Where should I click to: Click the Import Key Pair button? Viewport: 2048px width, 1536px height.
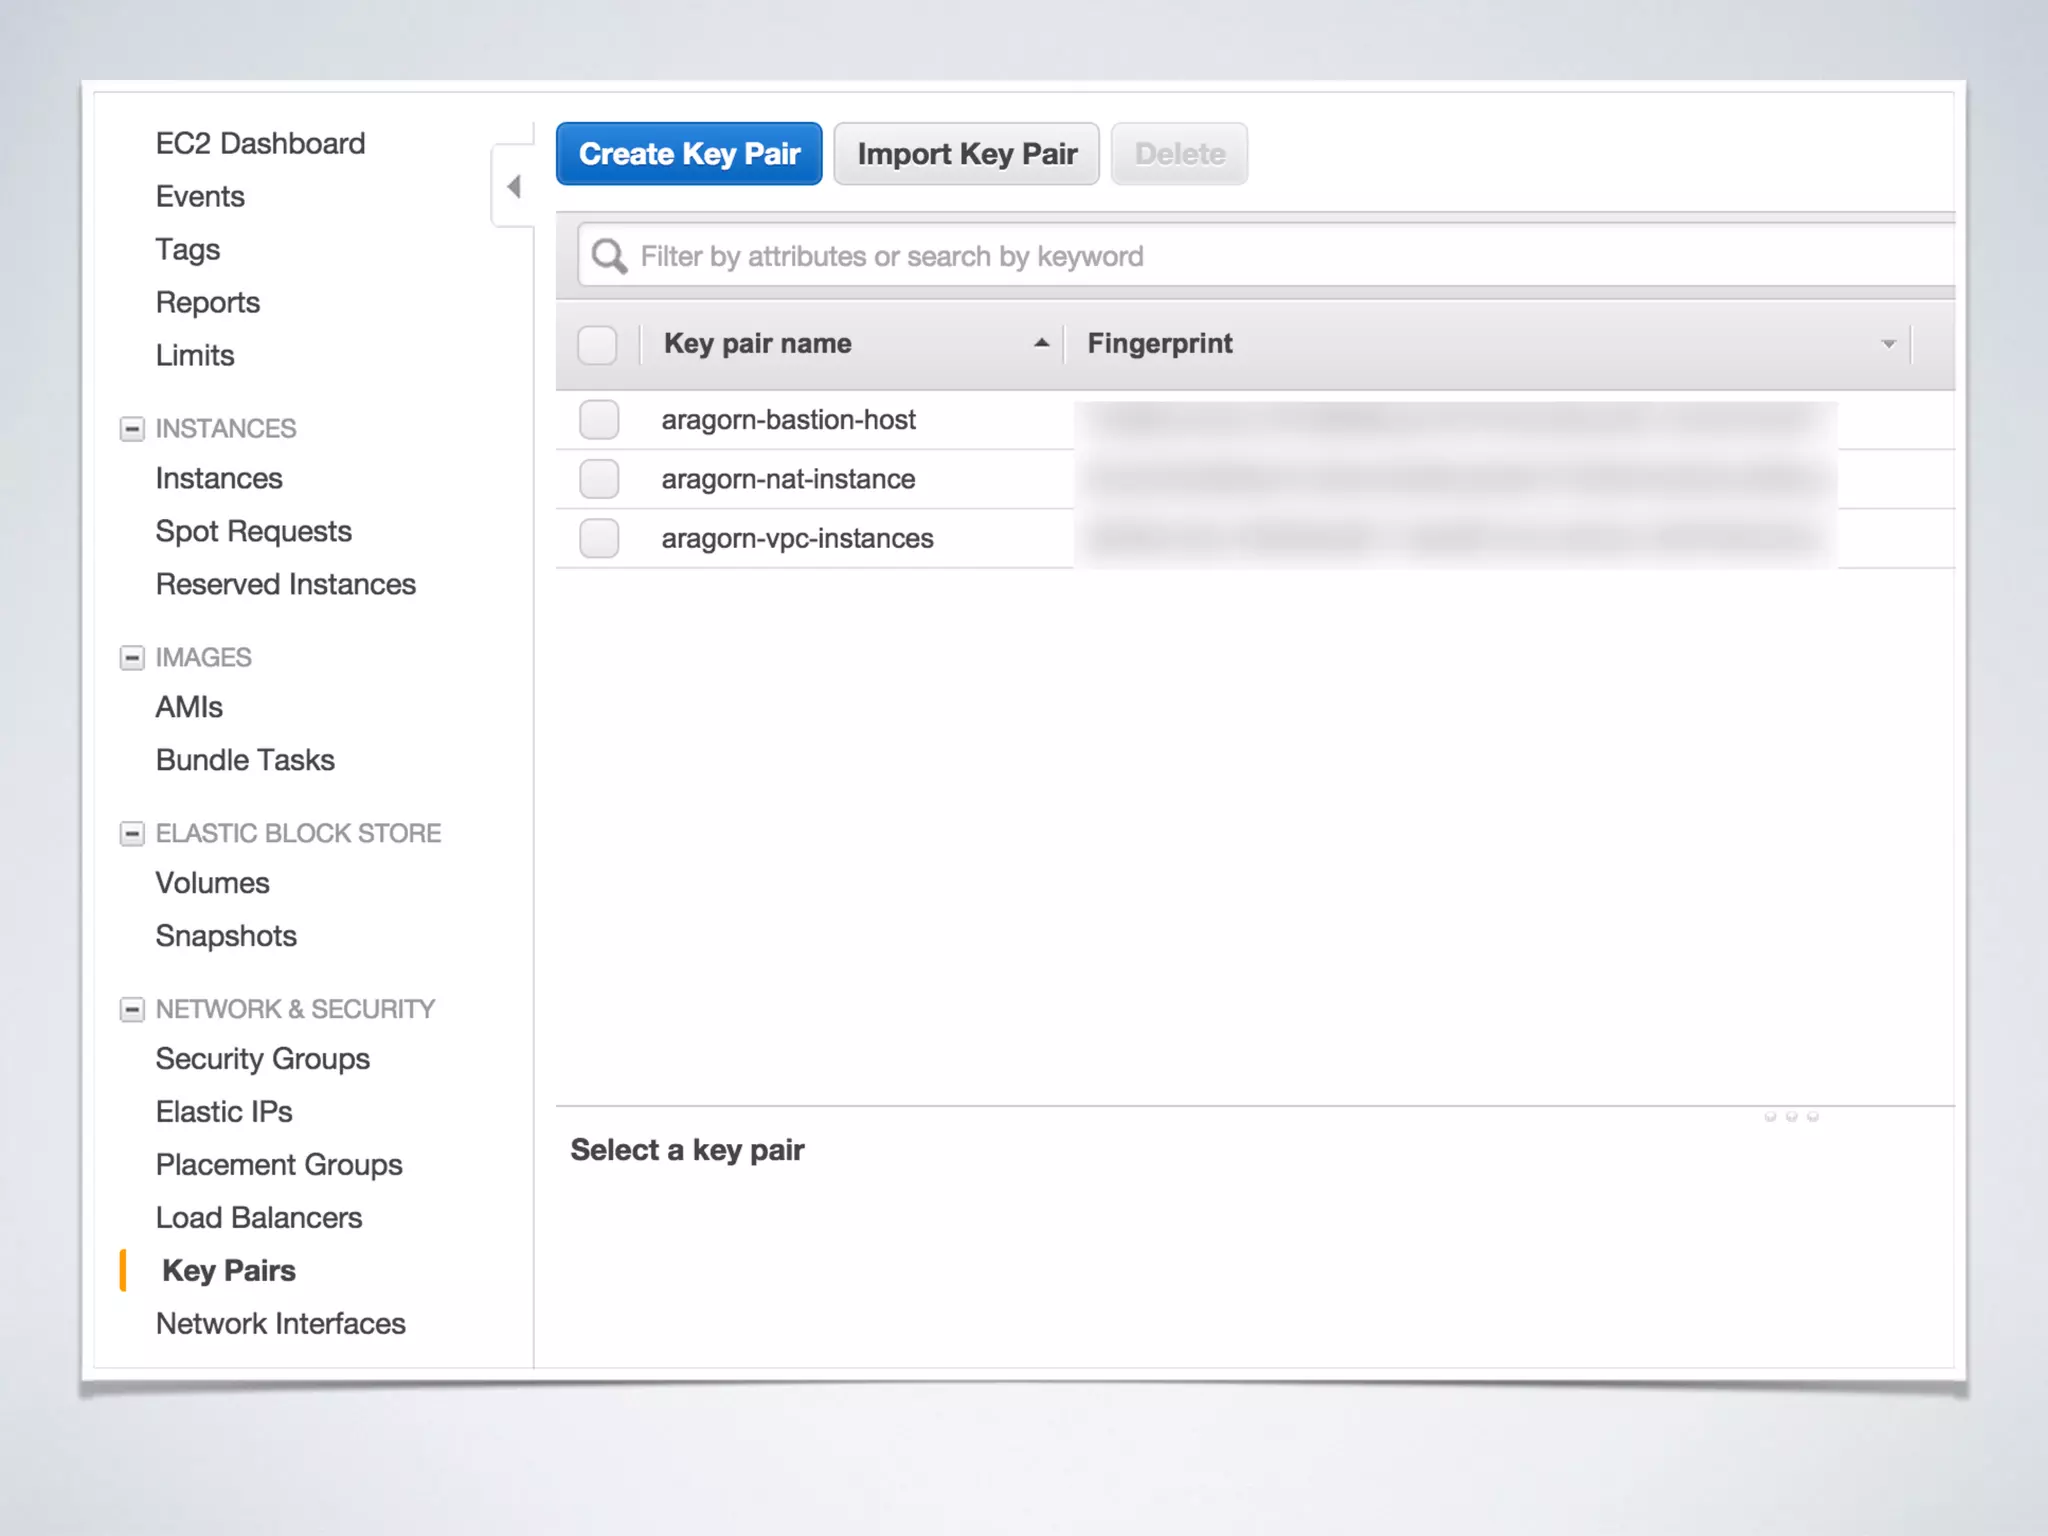966,154
